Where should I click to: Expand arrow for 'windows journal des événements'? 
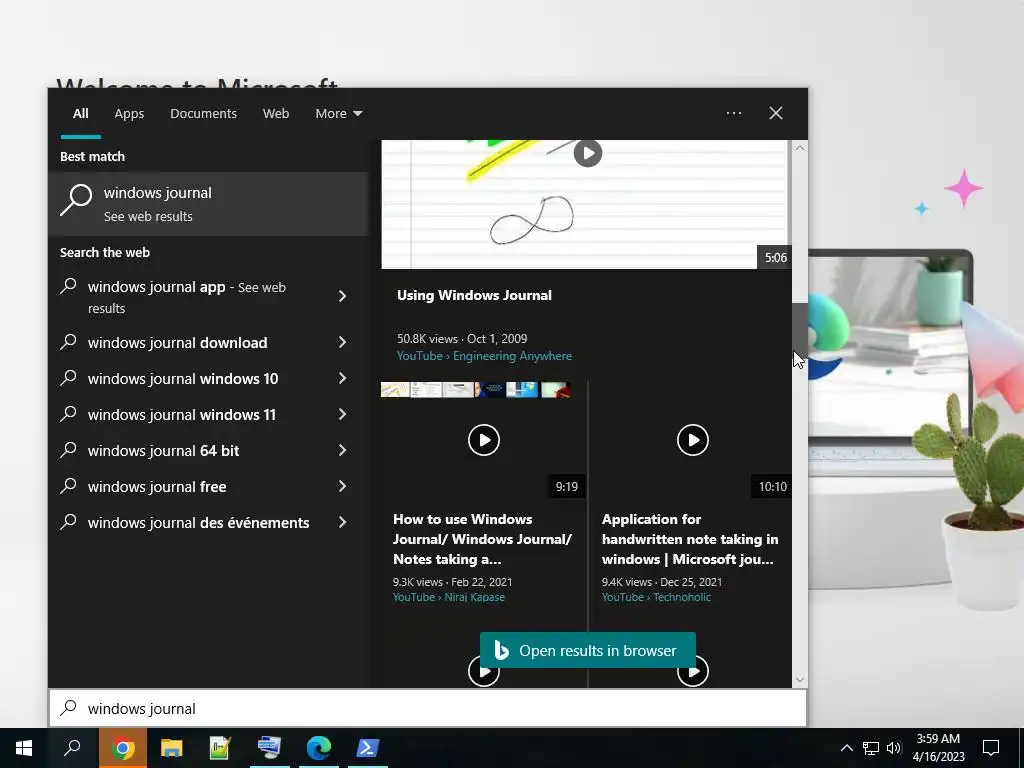click(x=342, y=522)
